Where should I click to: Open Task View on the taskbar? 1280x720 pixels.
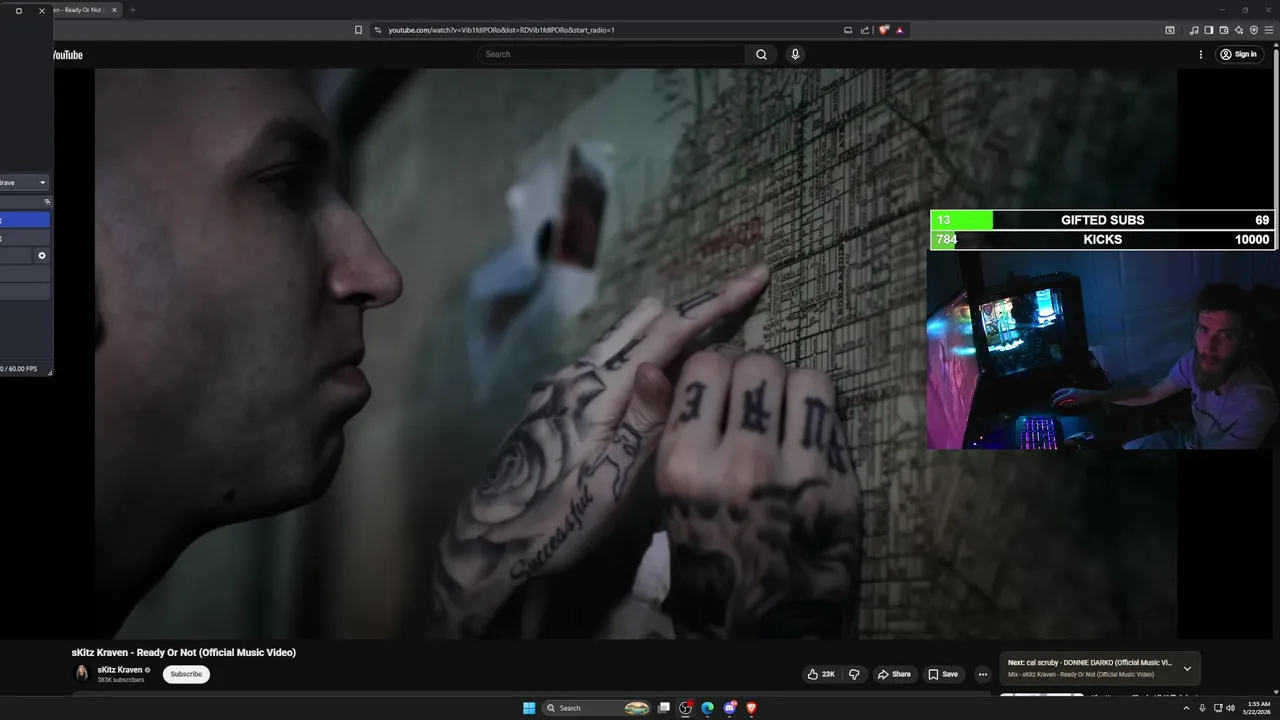pyautogui.click(x=663, y=708)
